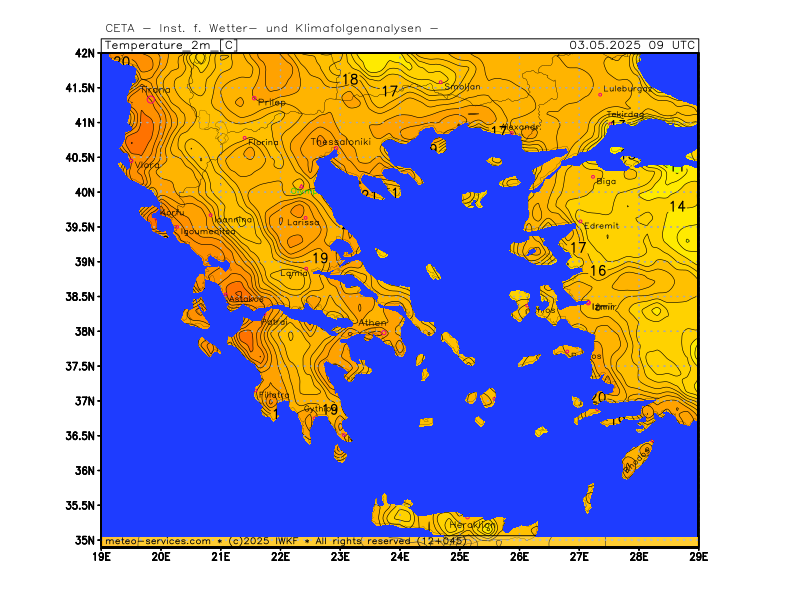Select the Astakos city label
The image size is (800, 600).
click(x=246, y=299)
